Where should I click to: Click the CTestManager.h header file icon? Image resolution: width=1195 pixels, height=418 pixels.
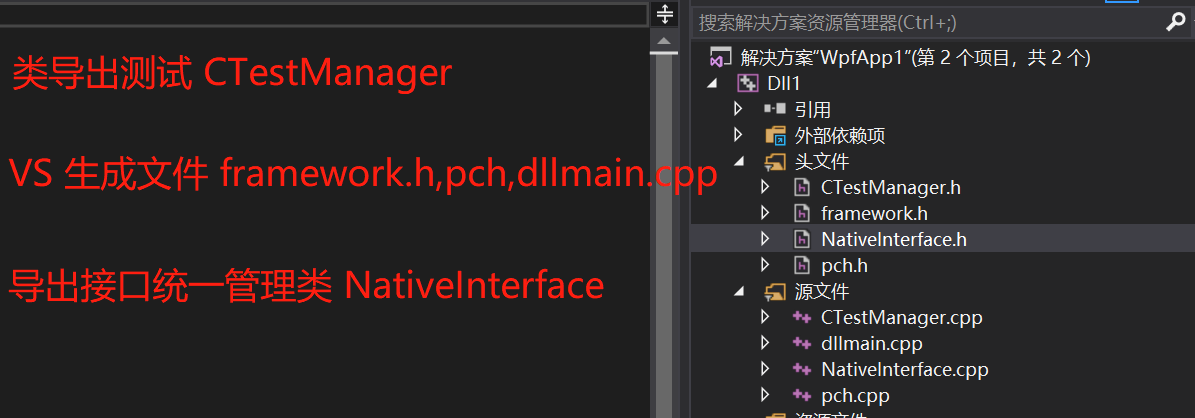tap(801, 188)
